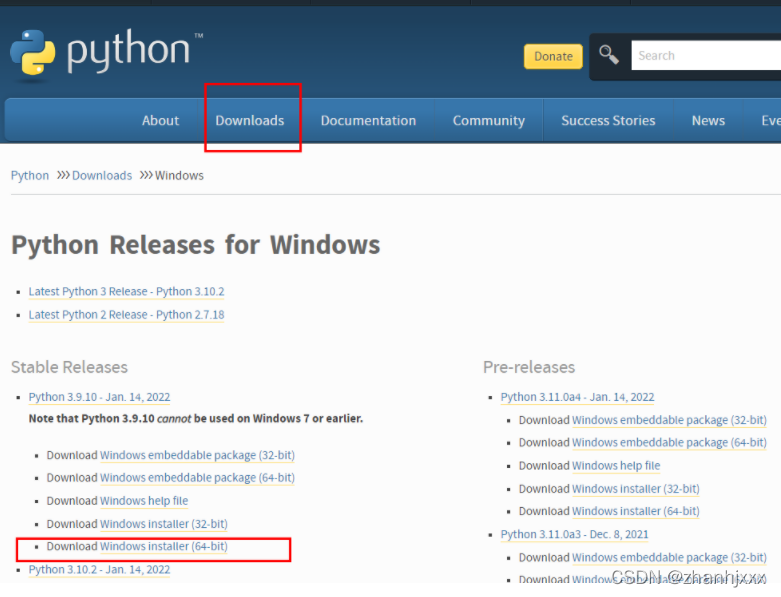Download 3.11.0a4 Windows help file

pyautogui.click(x=616, y=466)
